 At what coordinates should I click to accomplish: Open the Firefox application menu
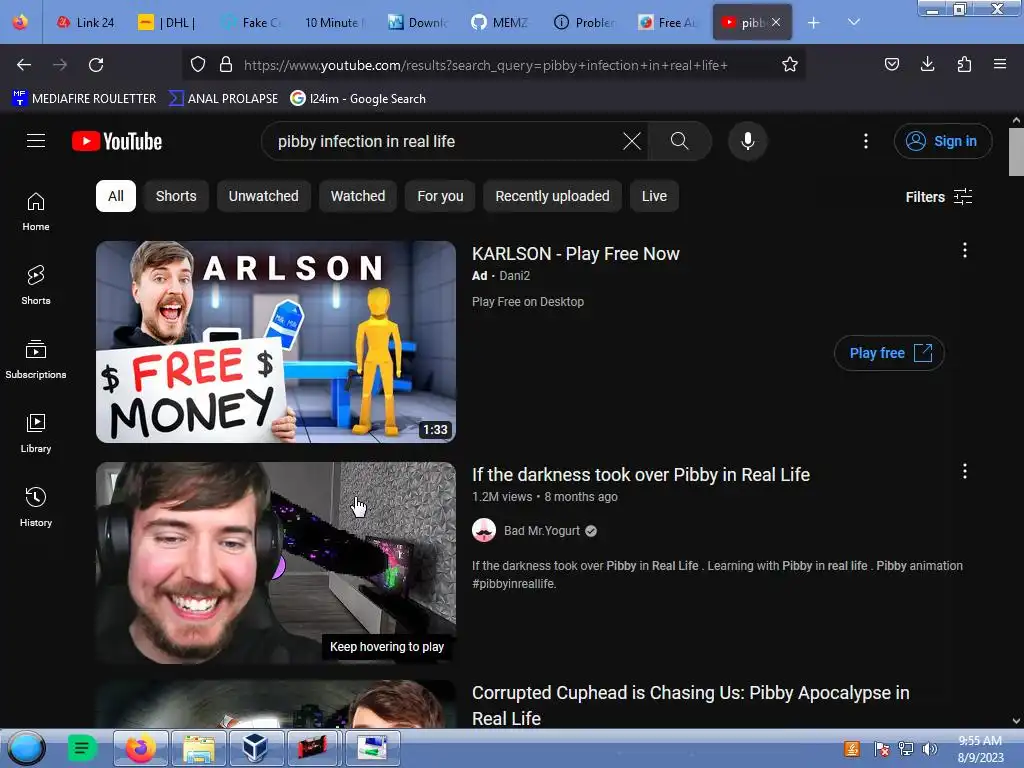pyautogui.click(x=1000, y=64)
